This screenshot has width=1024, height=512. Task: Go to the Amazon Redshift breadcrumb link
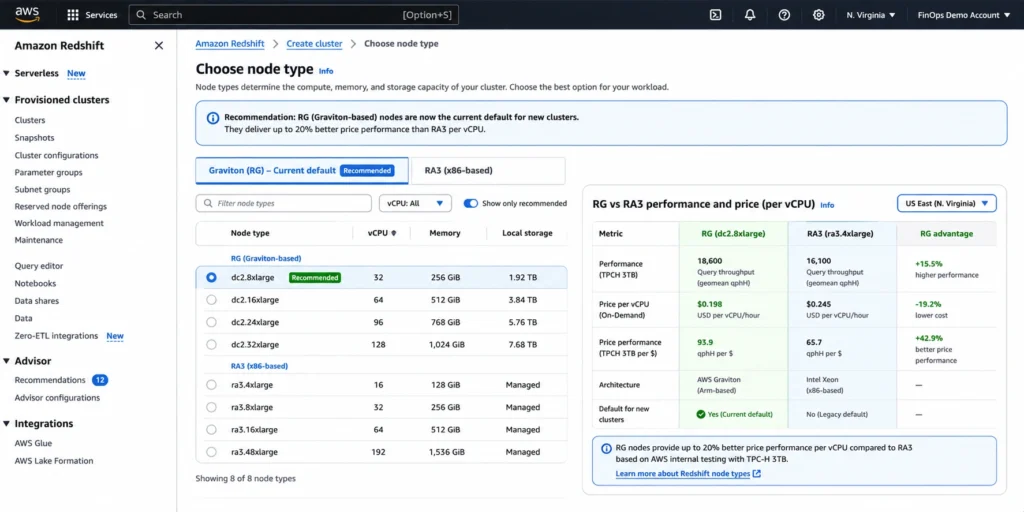pos(230,44)
